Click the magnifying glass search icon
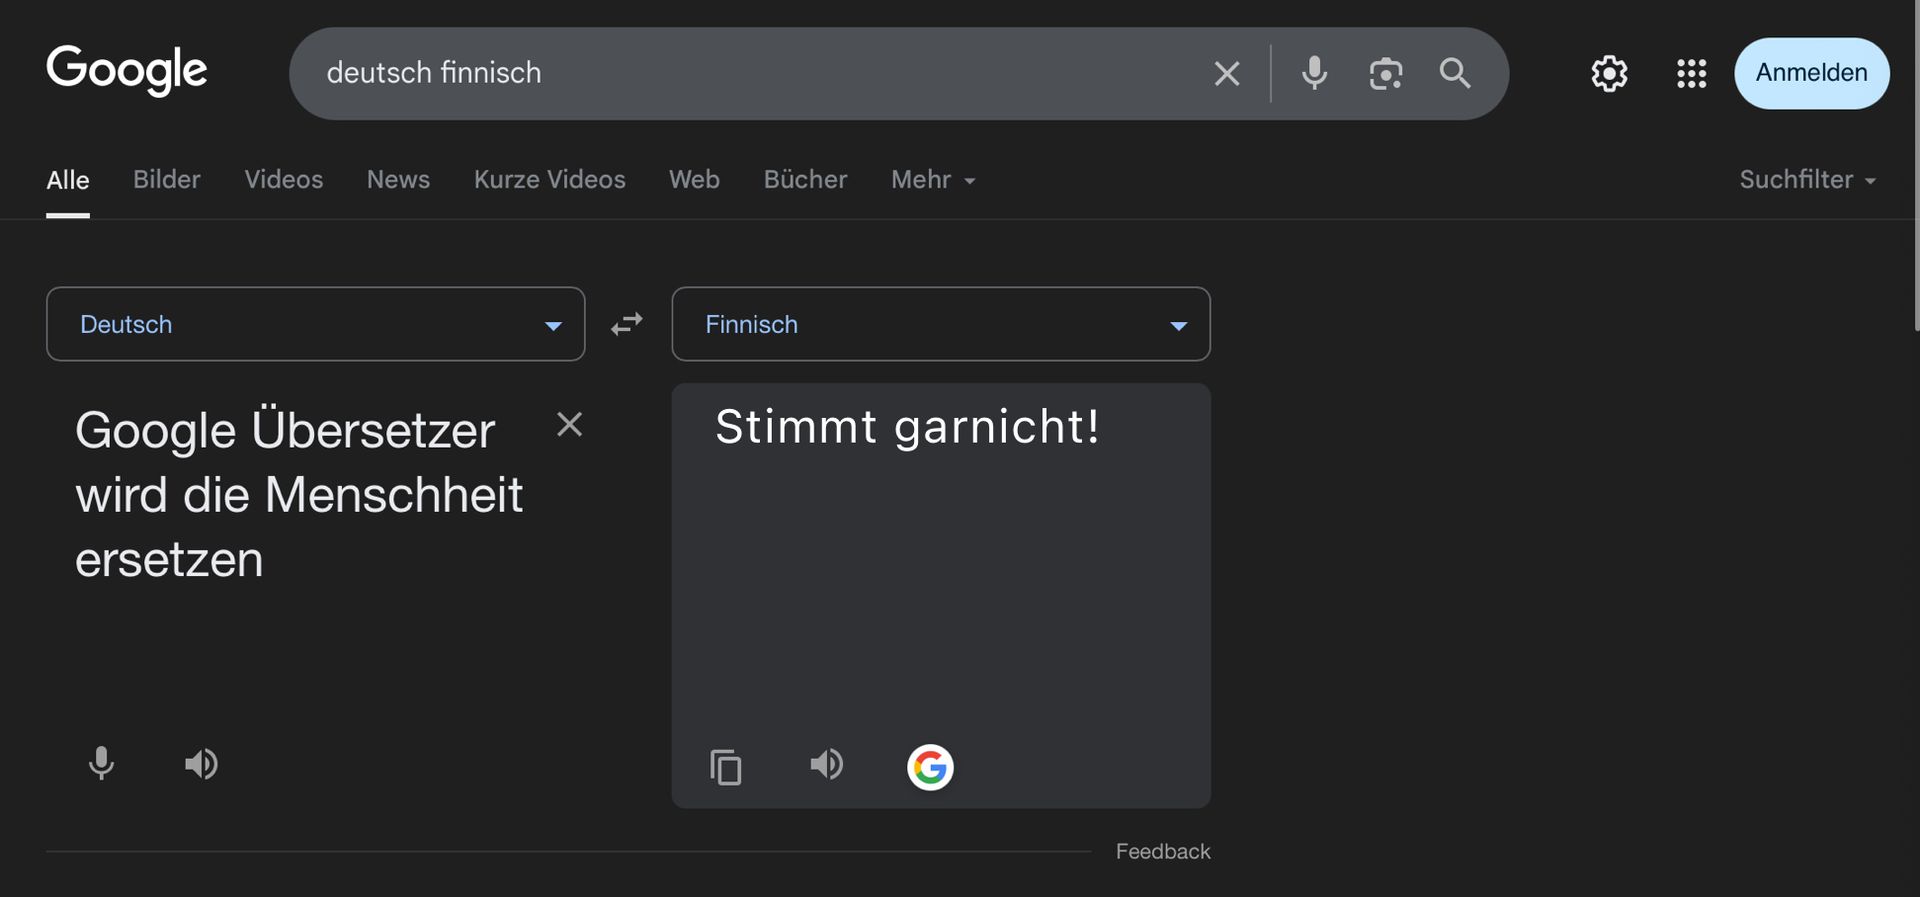 point(1455,73)
